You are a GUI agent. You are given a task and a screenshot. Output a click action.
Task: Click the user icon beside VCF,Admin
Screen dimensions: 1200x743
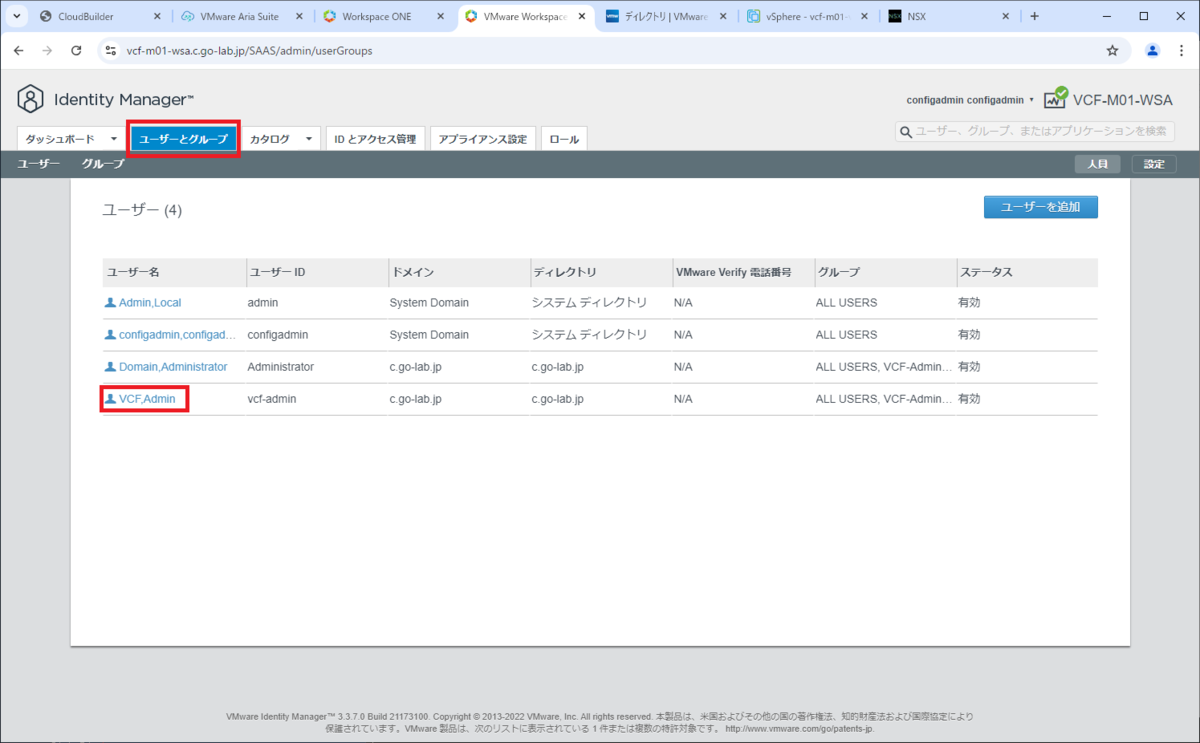pyautogui.click(x=111, y=399)
